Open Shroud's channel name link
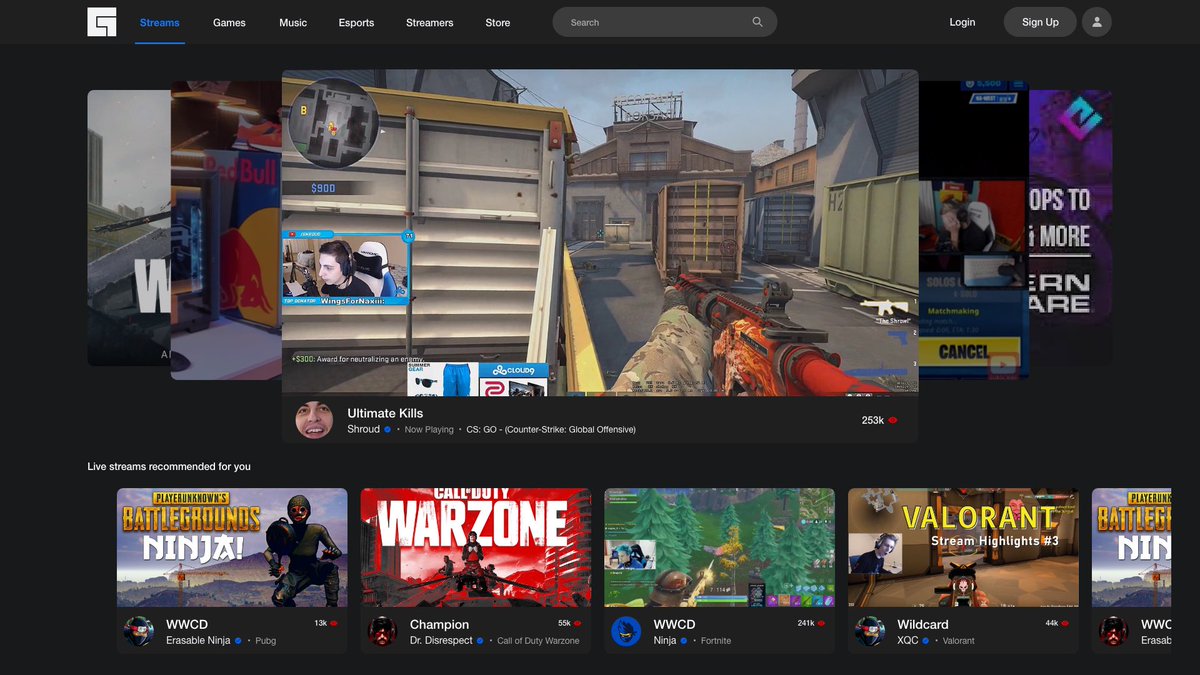Screen dimensions: 1200x675 pos(364,429)
